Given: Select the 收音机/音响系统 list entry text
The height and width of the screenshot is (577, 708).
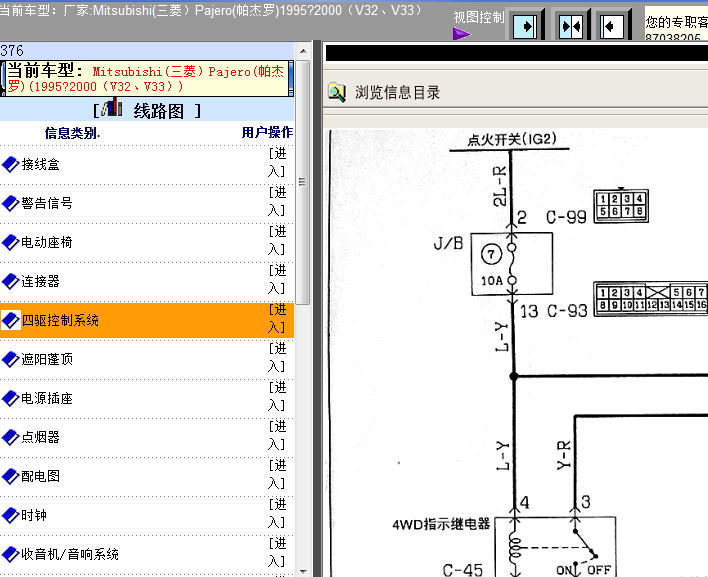Looking at the screenshot, I should (70, 554).
